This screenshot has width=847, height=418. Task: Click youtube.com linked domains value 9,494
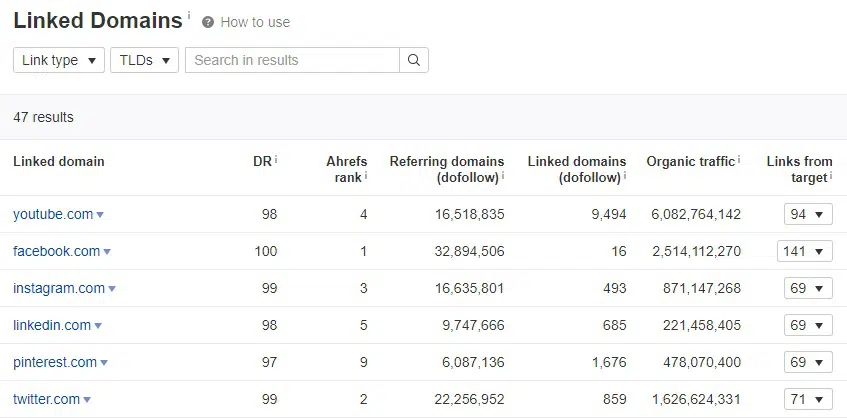(x=609, y=214)
